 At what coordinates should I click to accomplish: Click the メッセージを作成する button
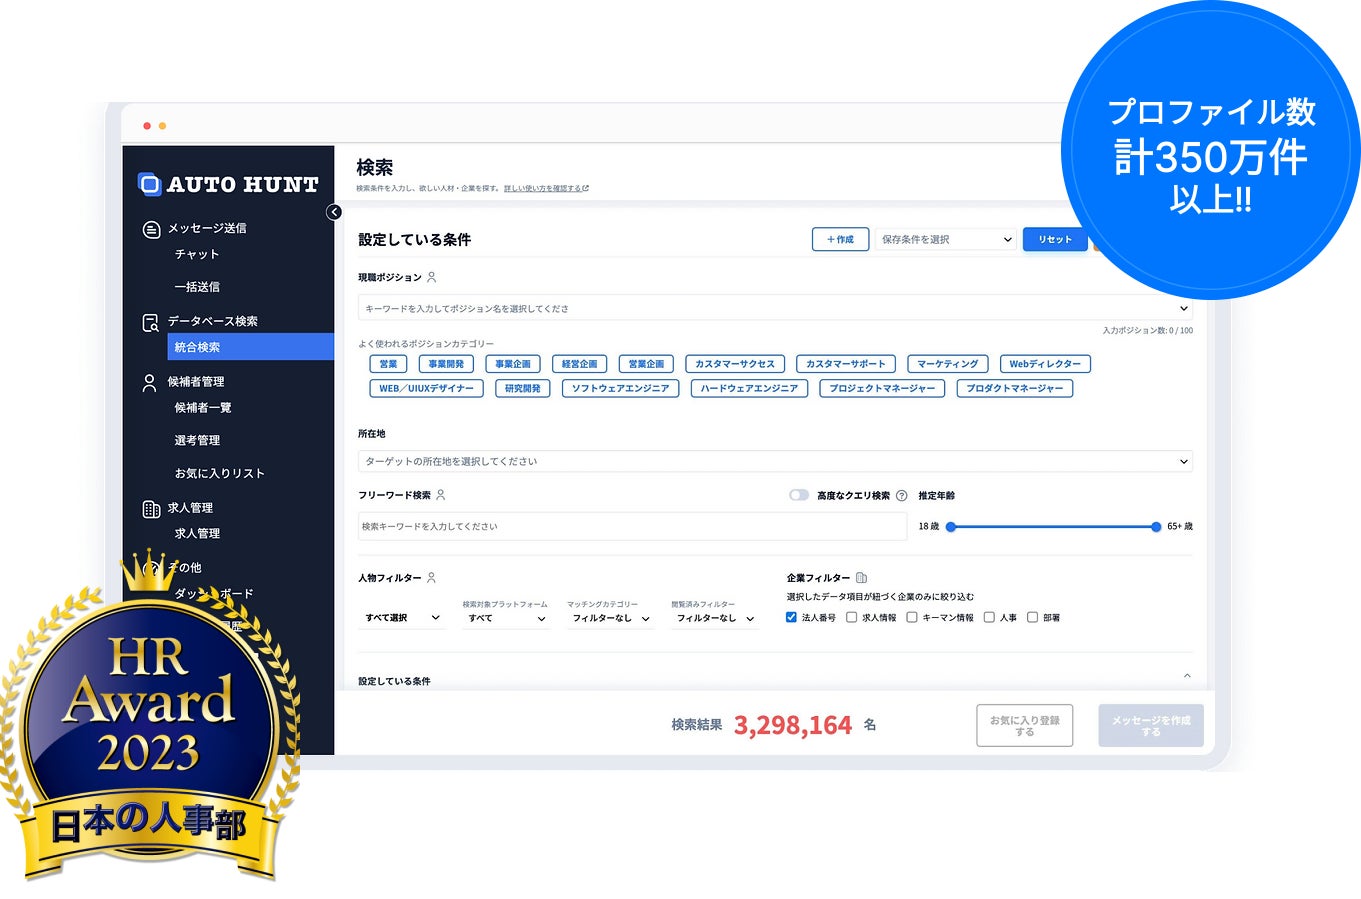click(1151, 726)
